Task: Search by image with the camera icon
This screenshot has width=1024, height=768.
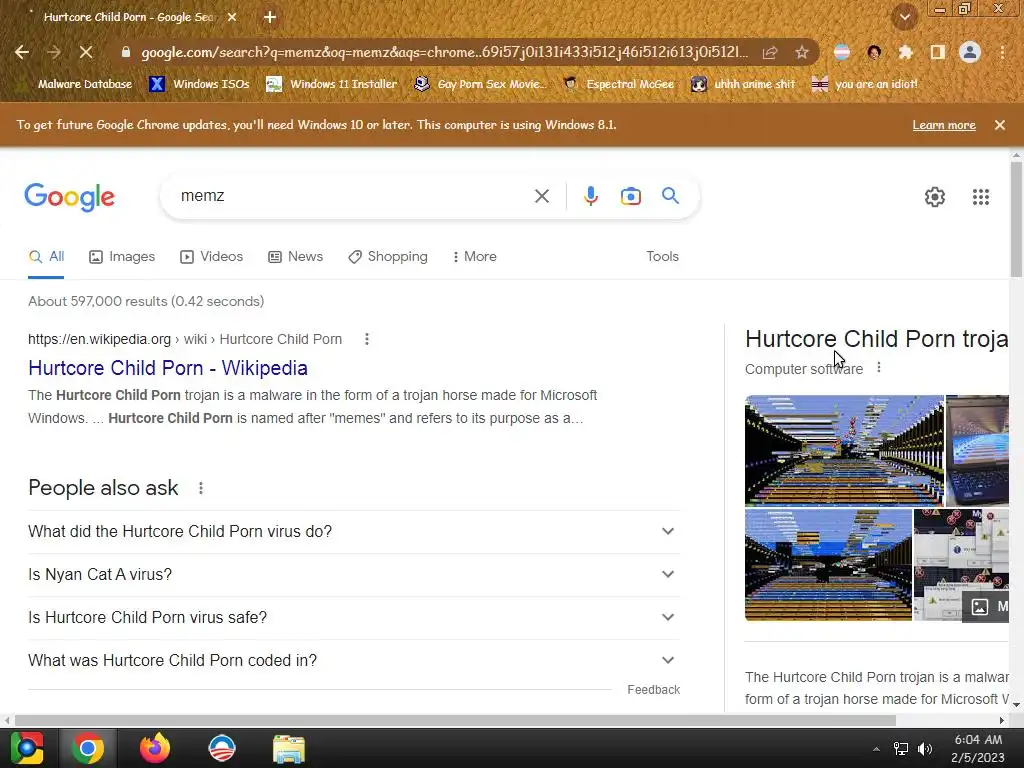Action: click(x=630, y=196)
